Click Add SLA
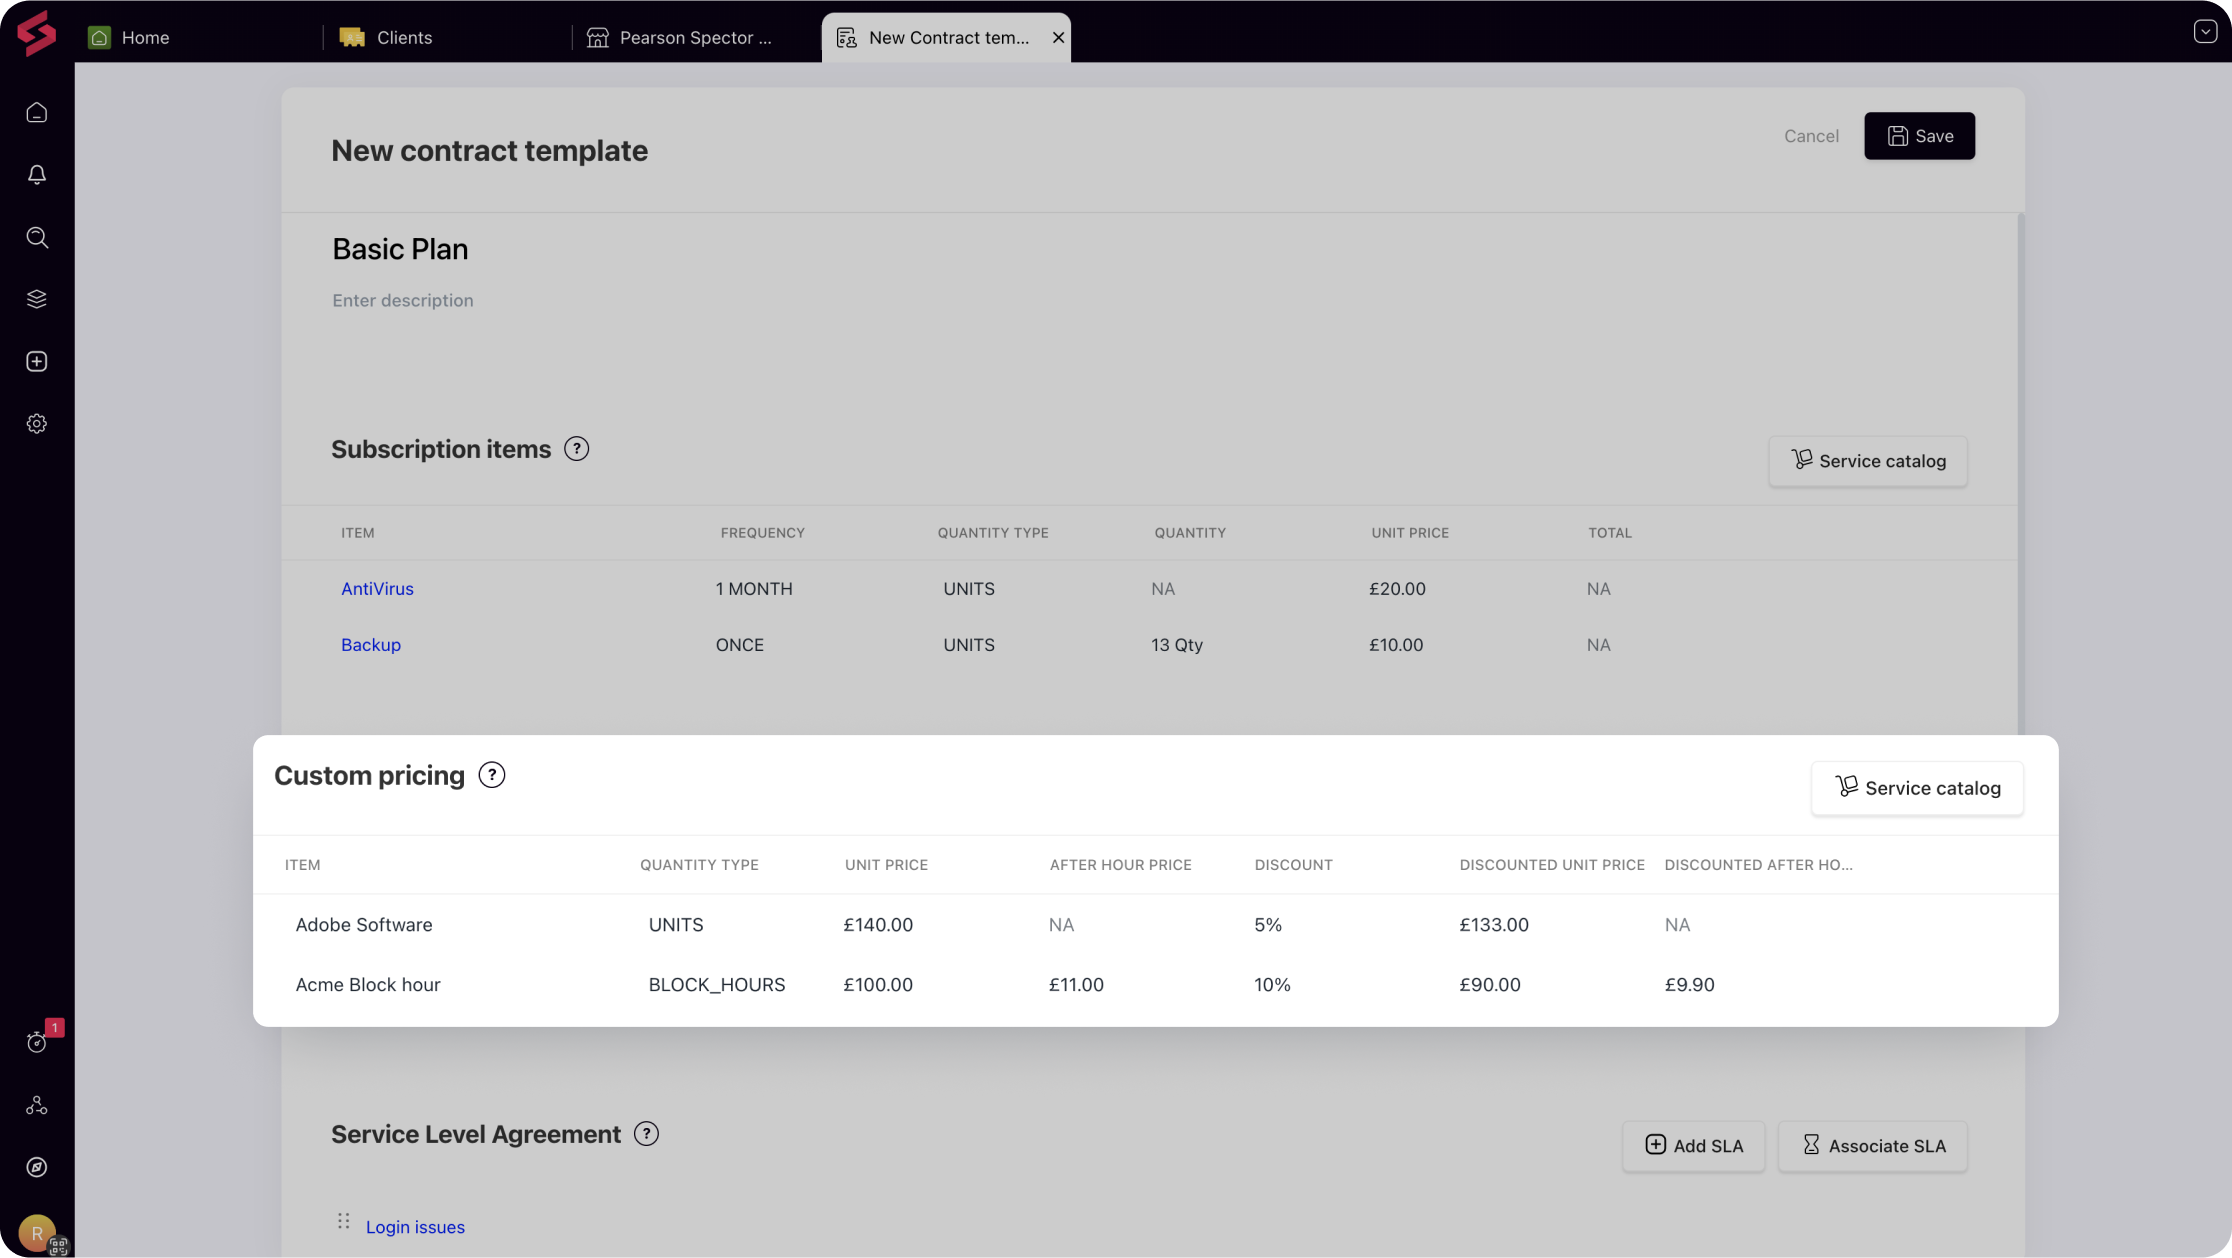 (x=1693, y=1145)
